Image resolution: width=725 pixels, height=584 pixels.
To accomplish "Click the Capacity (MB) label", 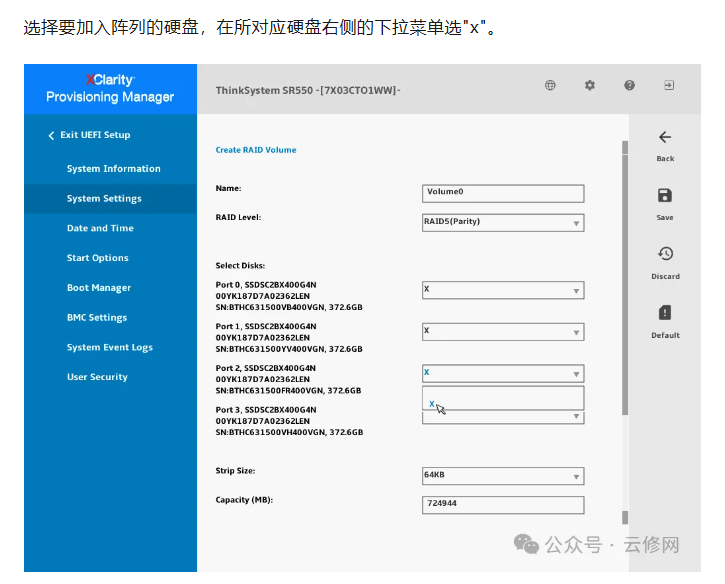I will tap(244, 500).
